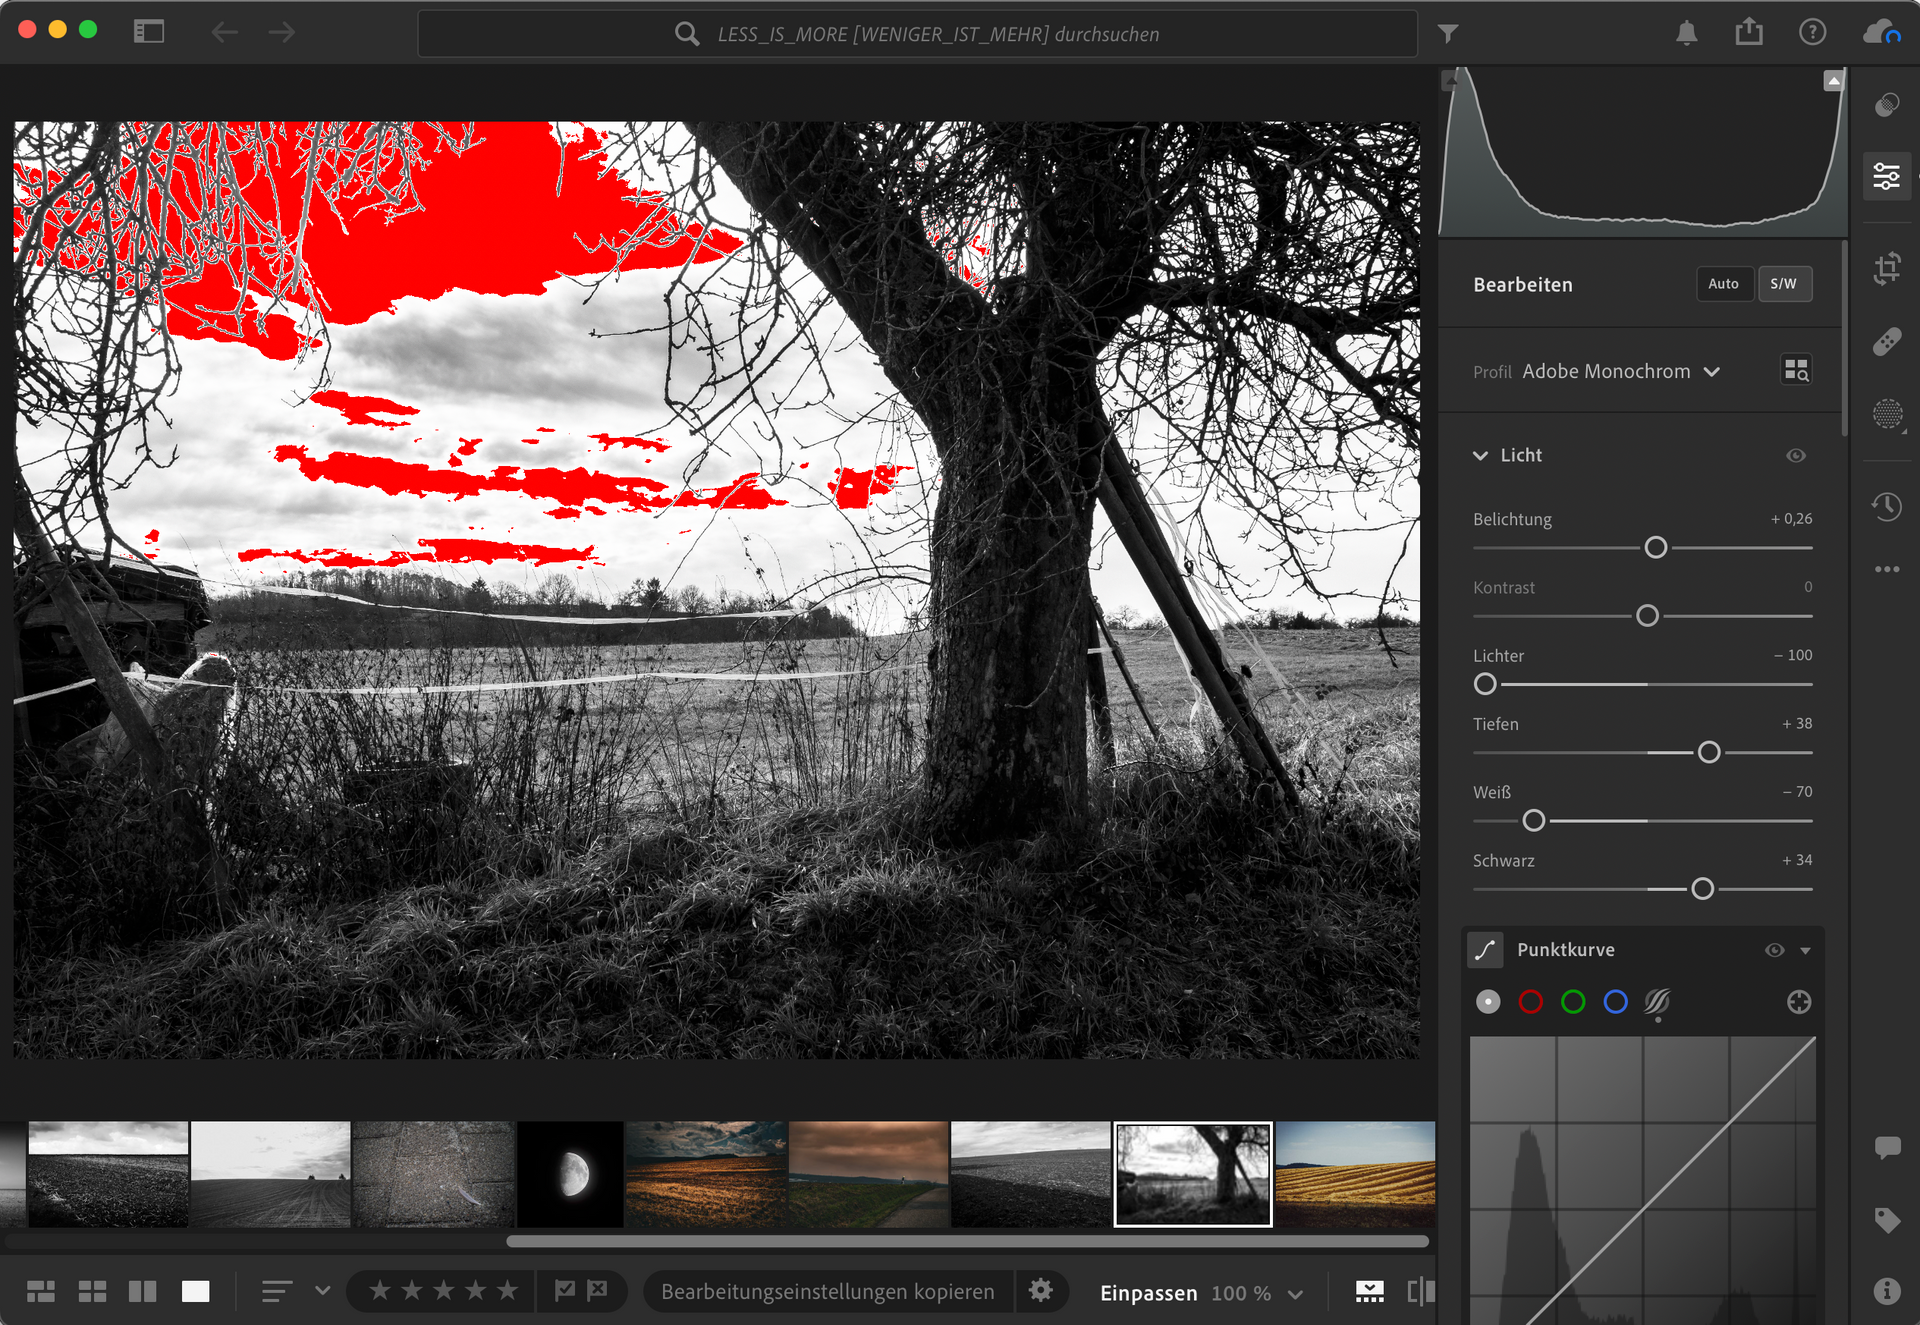Click the share export icon
The height and width of the screenshot is (1325, 1920).
tap(1749, 33)
